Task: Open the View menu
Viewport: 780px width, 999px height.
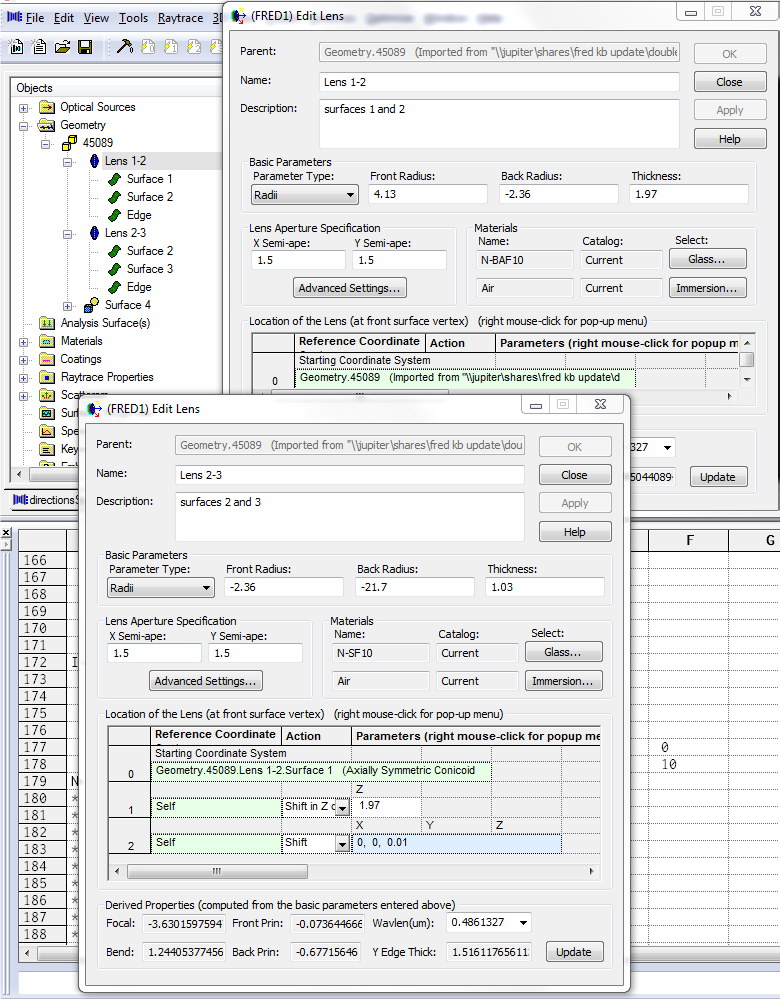Action: pos(96,18)
